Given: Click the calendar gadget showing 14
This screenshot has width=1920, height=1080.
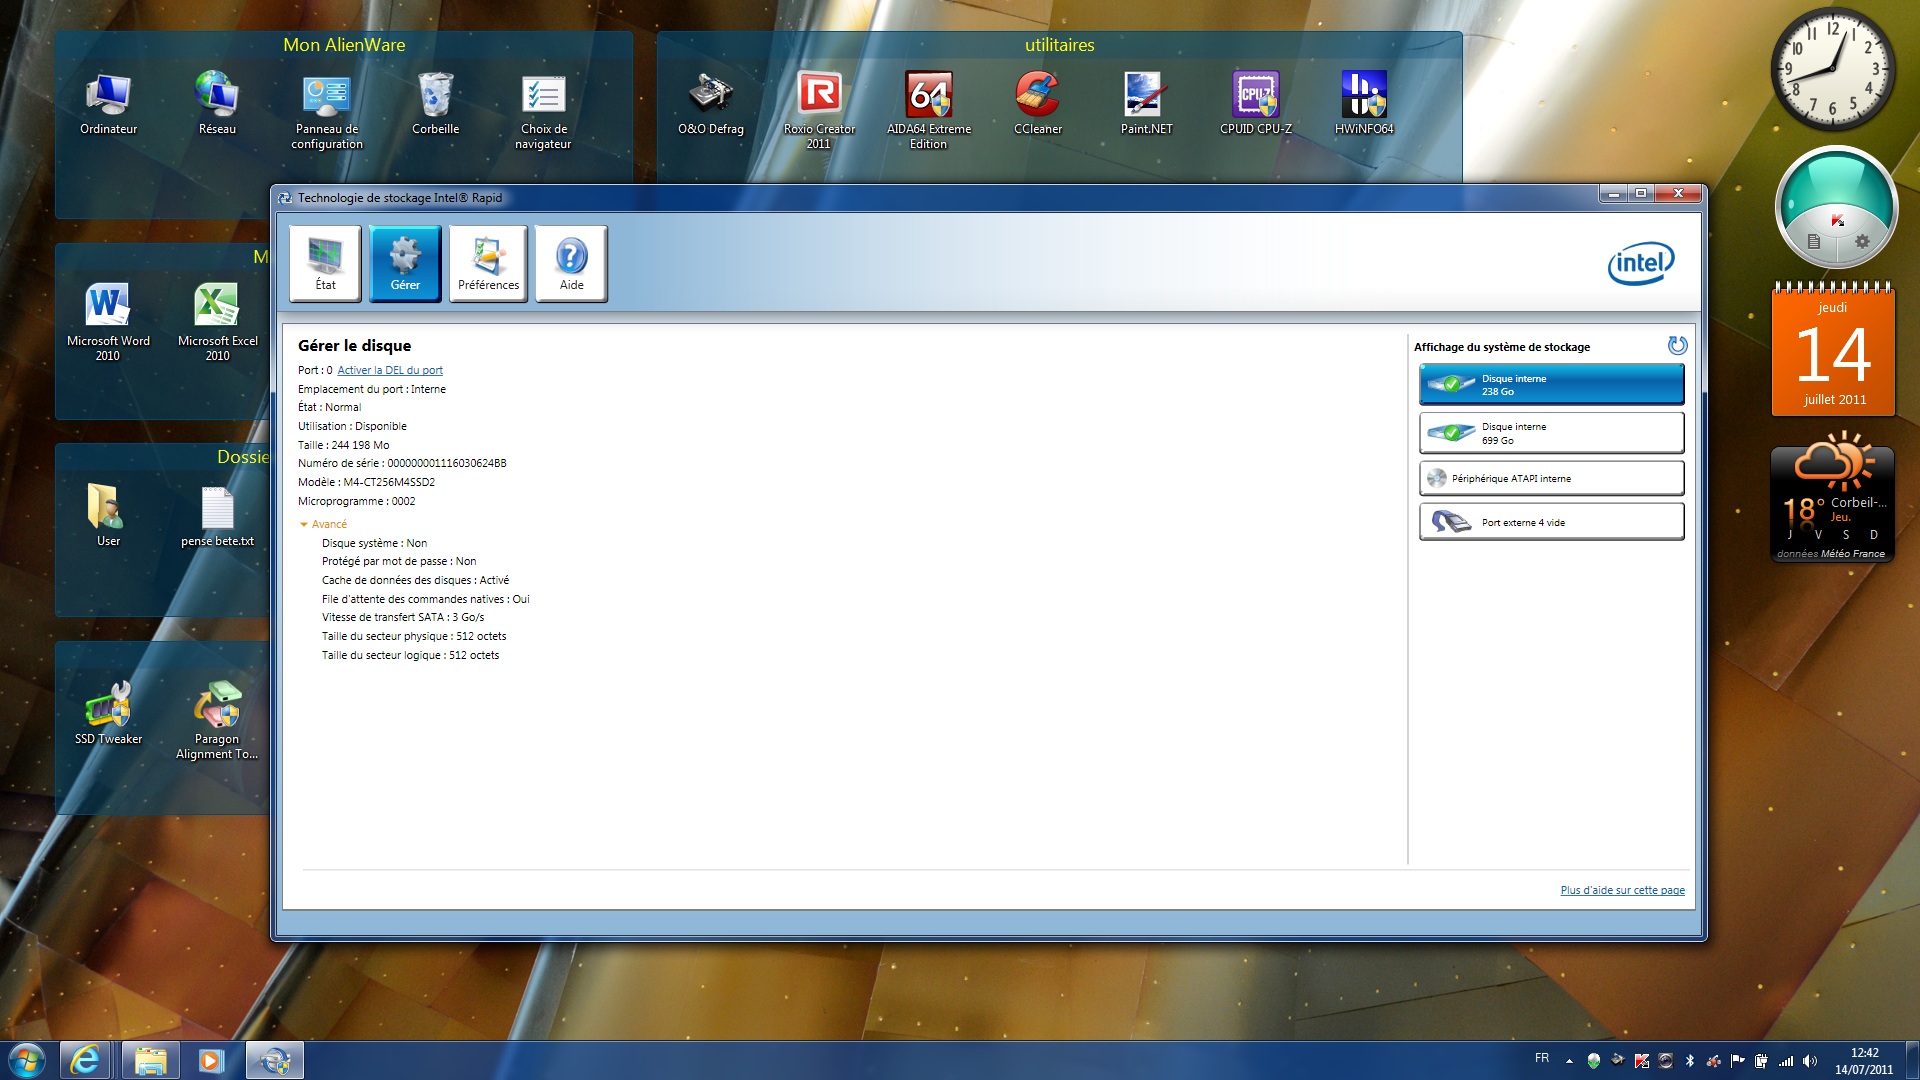Looking at the screenshot, I should [x=1833, y=348].
